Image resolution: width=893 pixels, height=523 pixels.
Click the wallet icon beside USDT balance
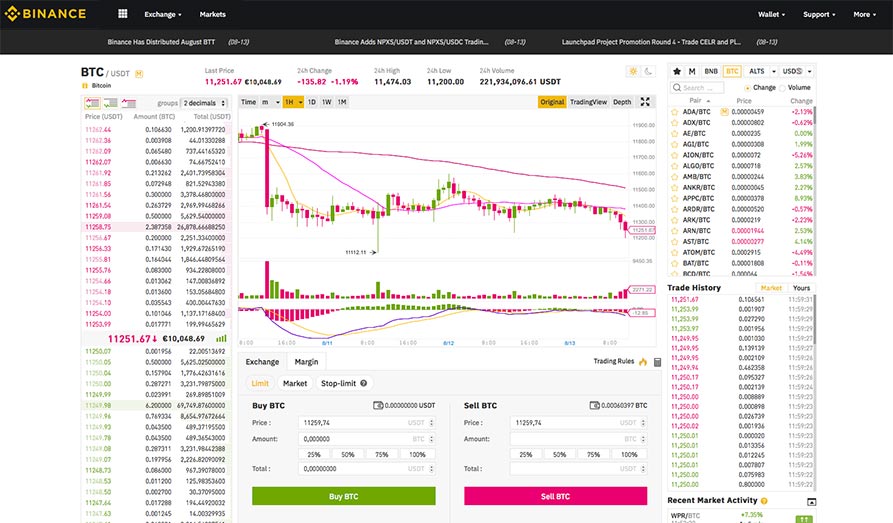pos(378,406)
